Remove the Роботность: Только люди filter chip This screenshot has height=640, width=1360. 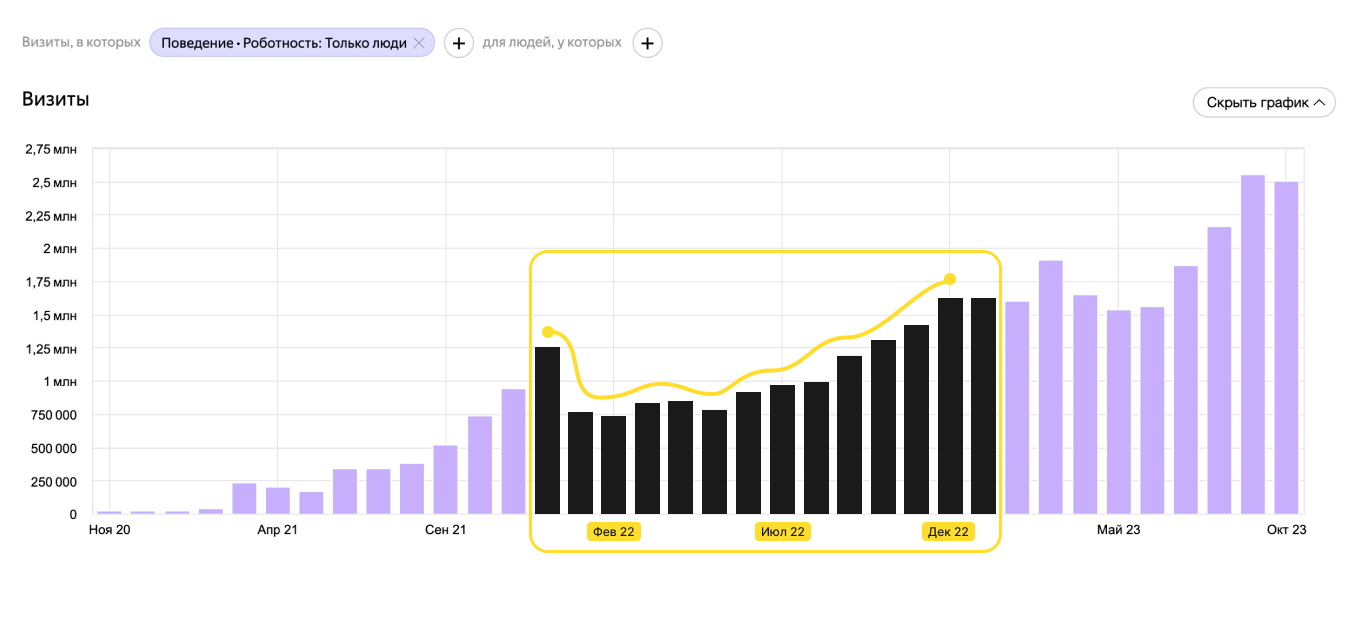point(419,43)
